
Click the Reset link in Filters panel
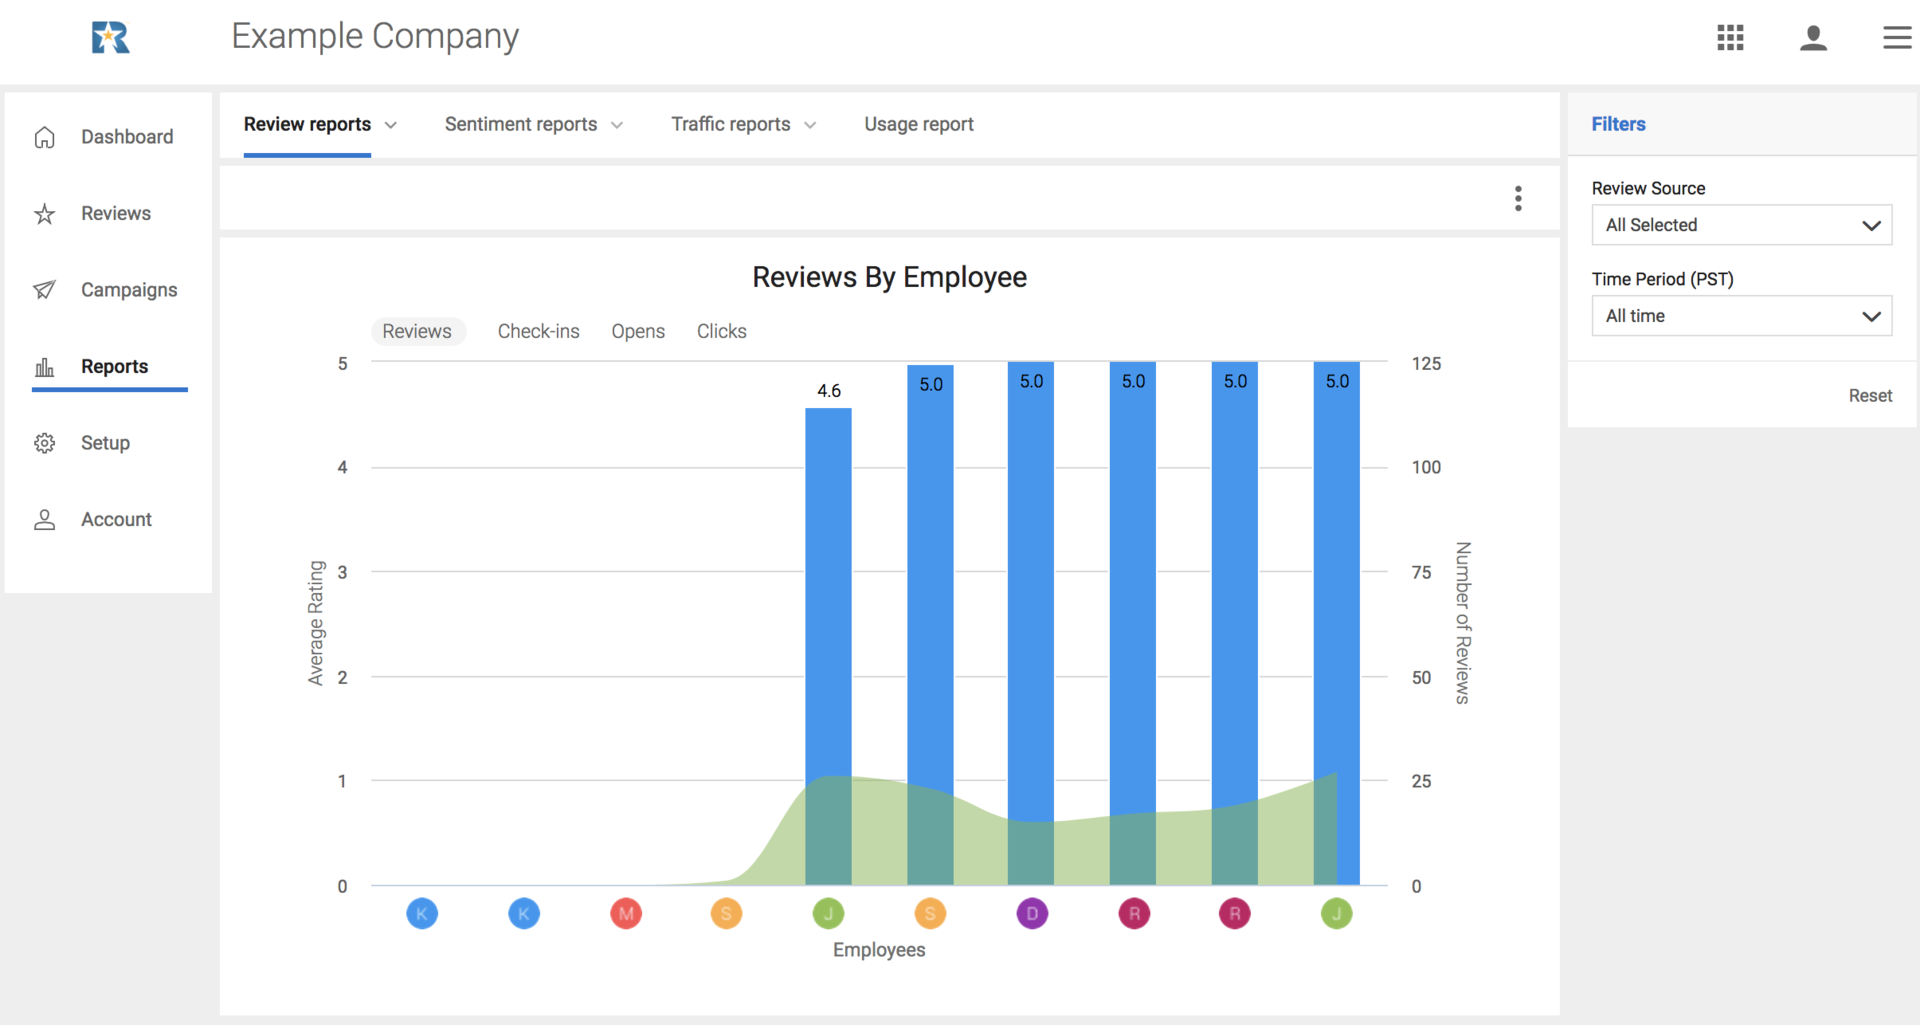1870,395
